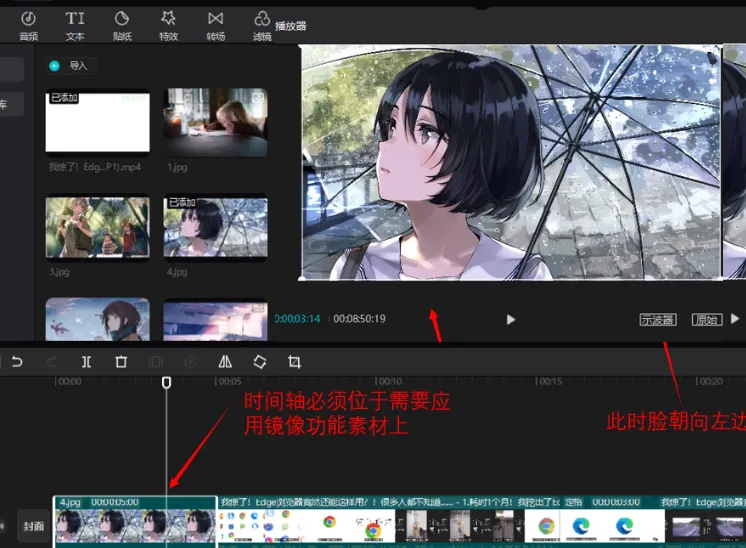This screenshot has width=746, height=548.
Task: Select the 3.jpg media thumbnail
Action: pos(98,227)
